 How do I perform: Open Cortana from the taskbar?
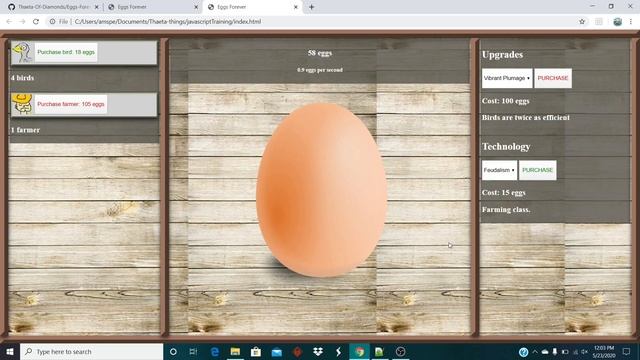pyautogui.click(x=173, y=351)
